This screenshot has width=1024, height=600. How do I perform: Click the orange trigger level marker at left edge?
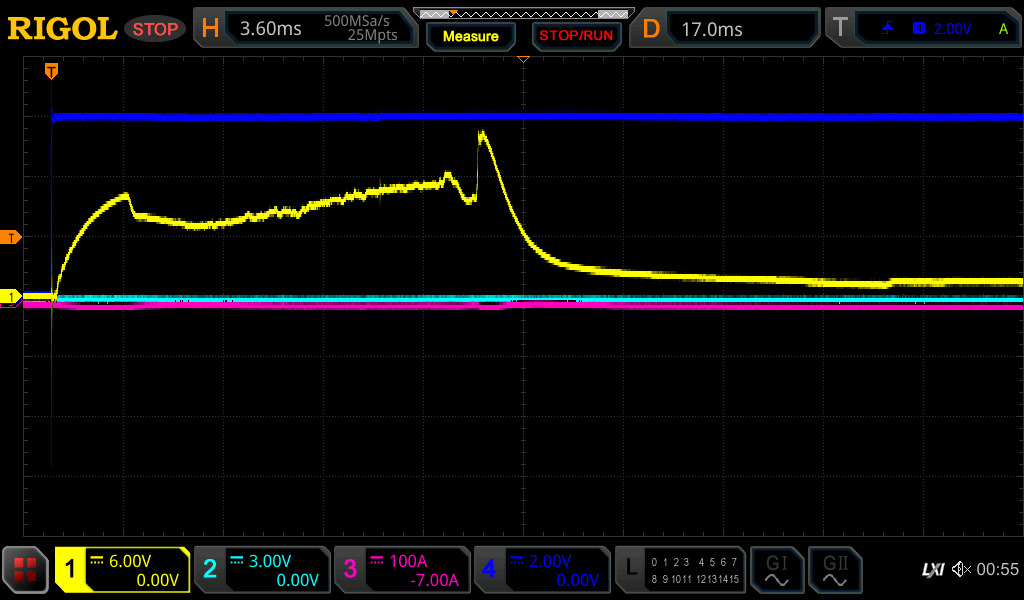point(11,237)
